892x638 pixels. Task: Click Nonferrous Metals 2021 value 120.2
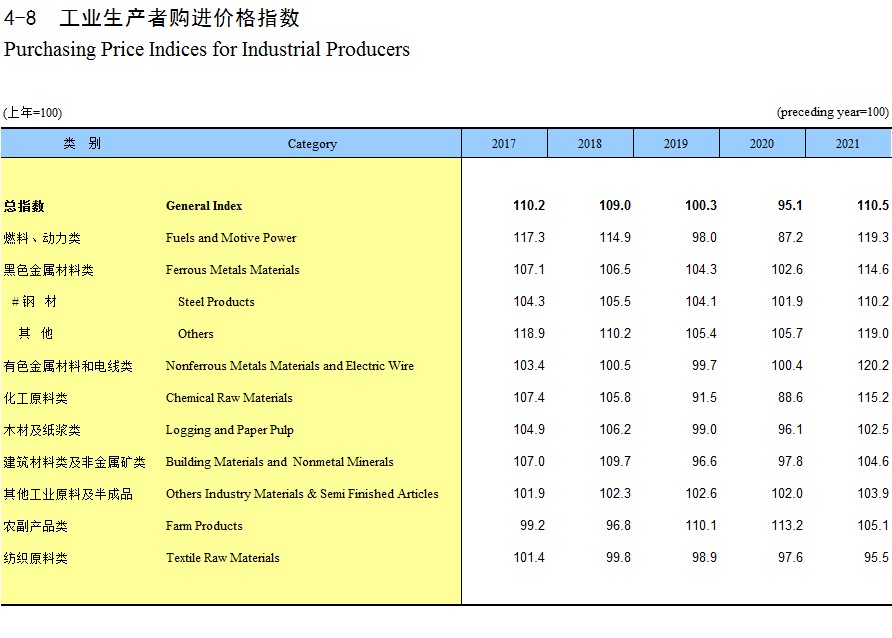(873, 365)
